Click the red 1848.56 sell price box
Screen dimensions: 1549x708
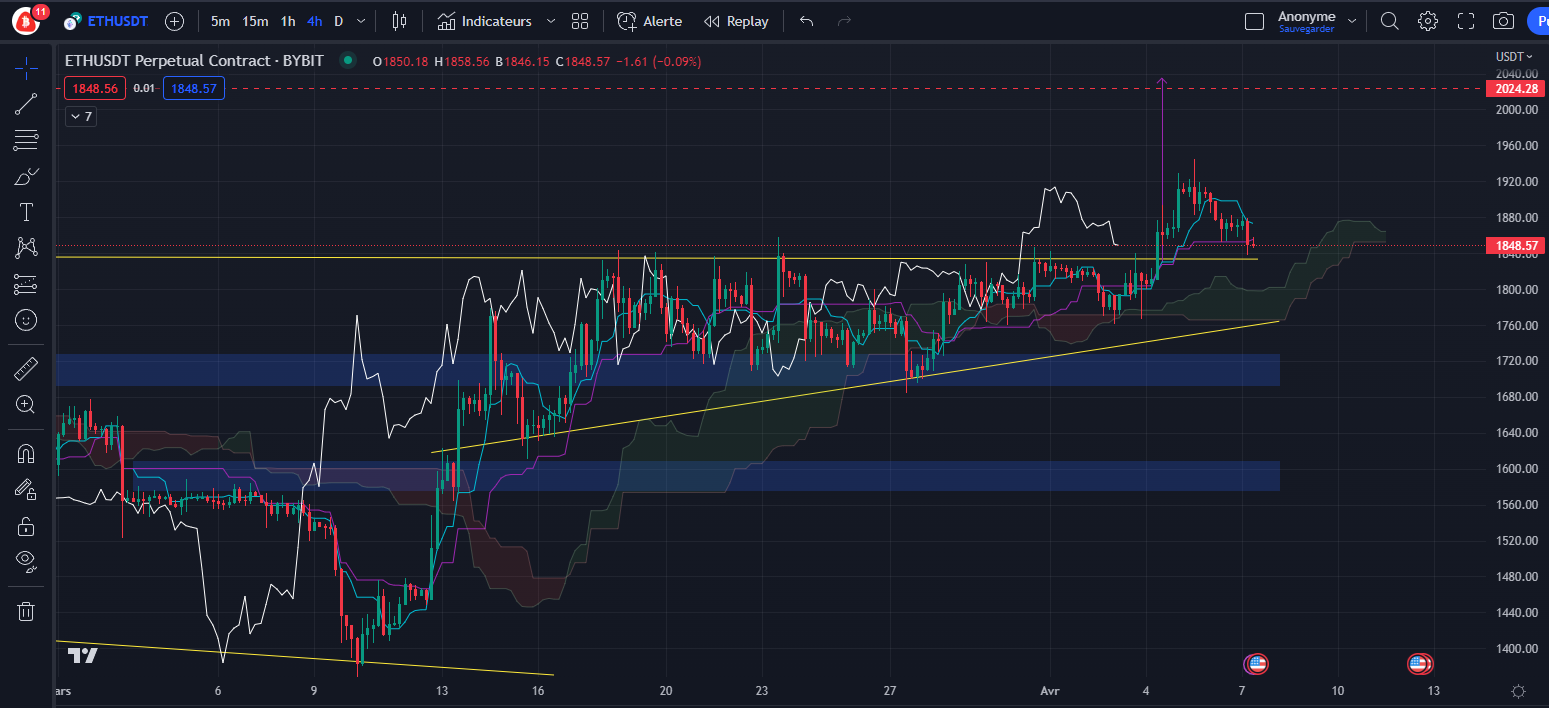pos(95,89)
